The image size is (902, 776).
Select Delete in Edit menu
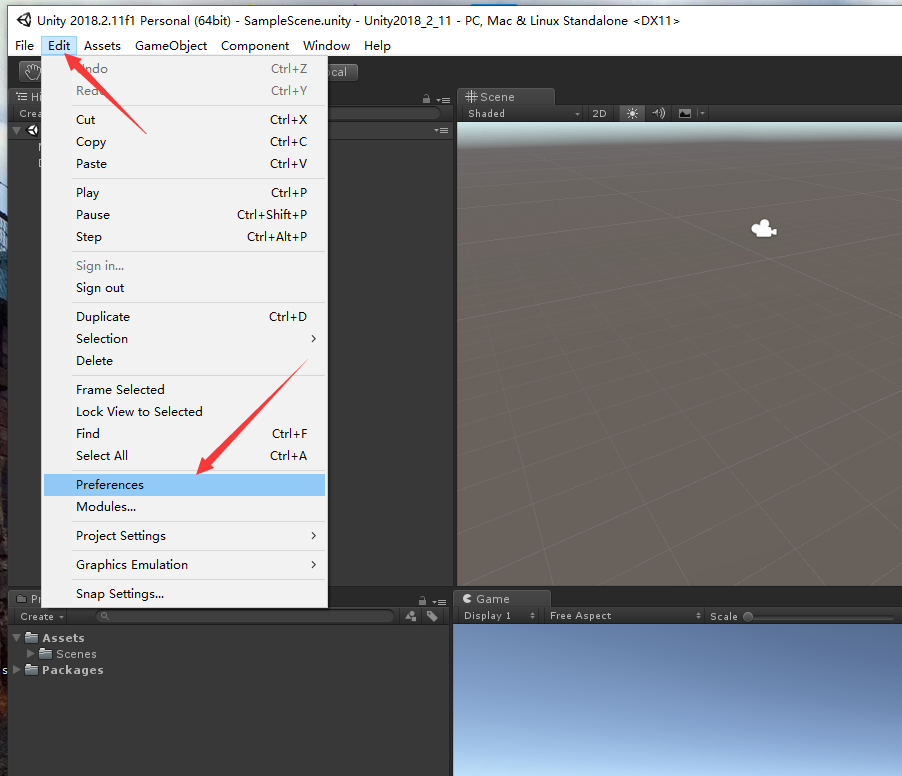pos(185,360)
